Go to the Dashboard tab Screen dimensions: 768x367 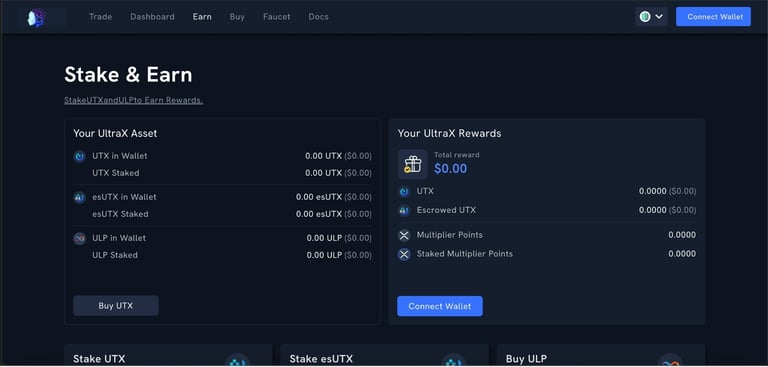coord(152,17)
